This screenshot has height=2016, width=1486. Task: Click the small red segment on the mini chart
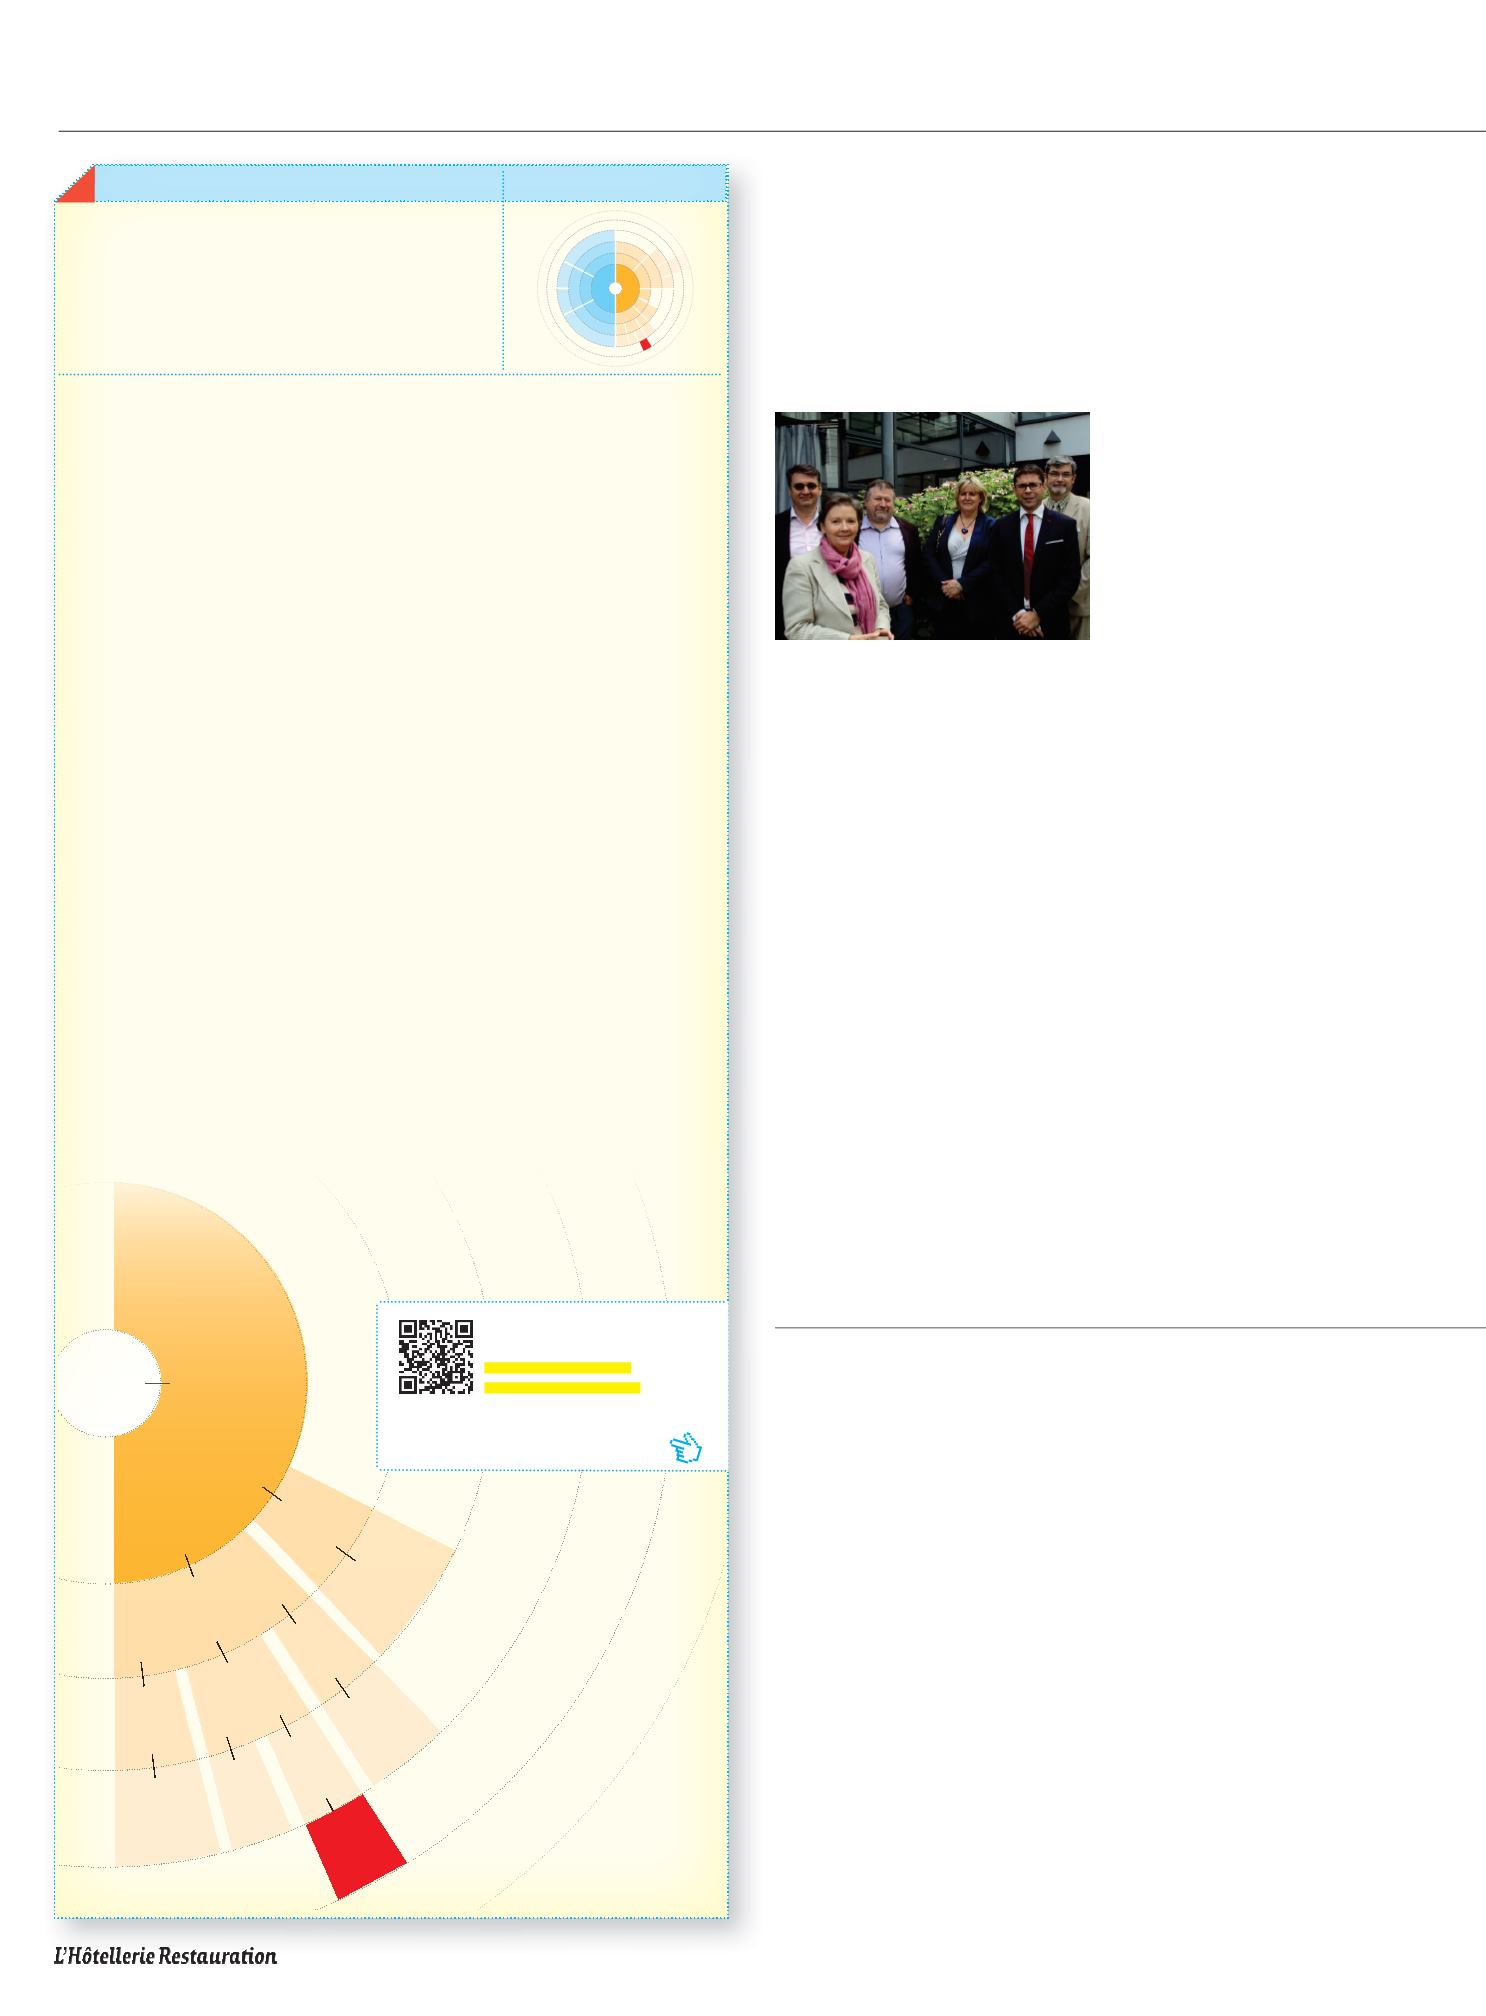pos(646,344)
